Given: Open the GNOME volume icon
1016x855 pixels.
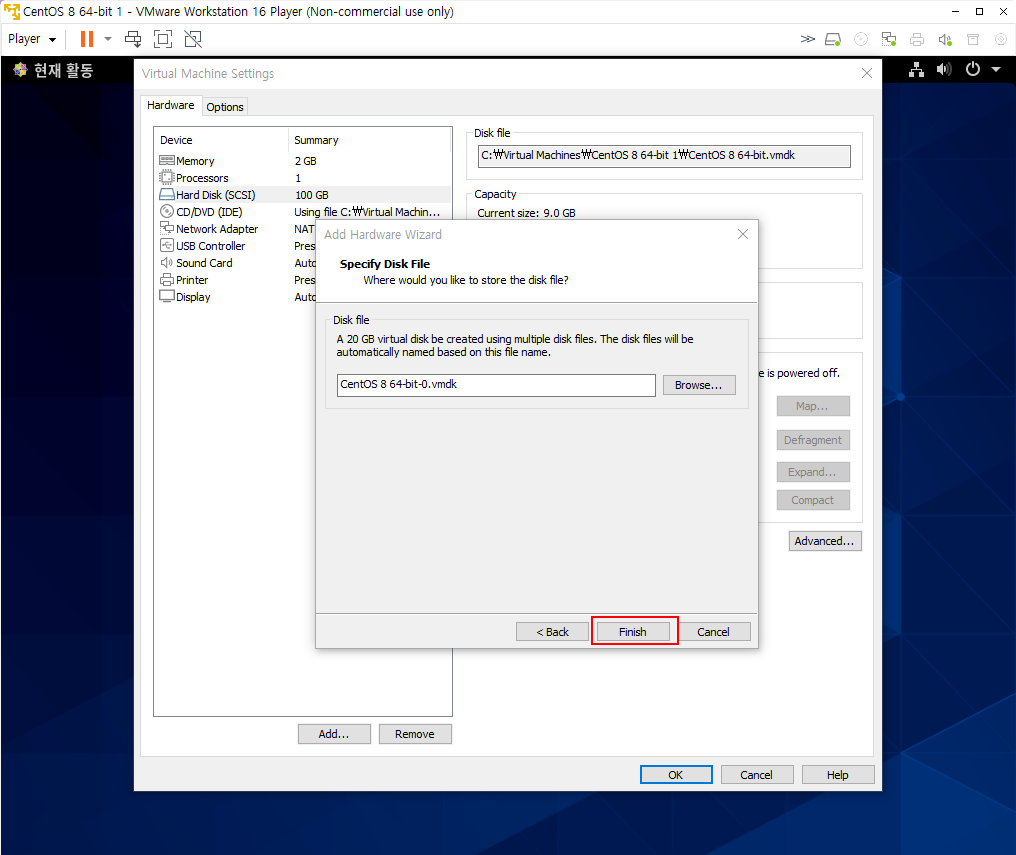Looking at the screenshot, I should (944, 69).
